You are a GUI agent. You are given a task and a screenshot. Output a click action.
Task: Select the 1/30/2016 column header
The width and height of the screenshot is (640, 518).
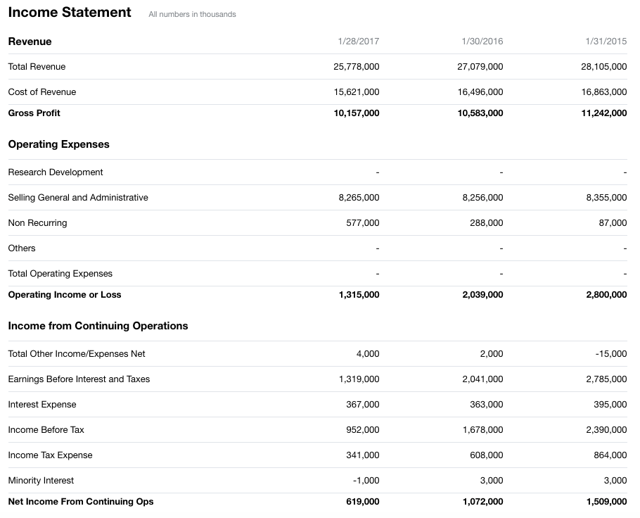482,42
